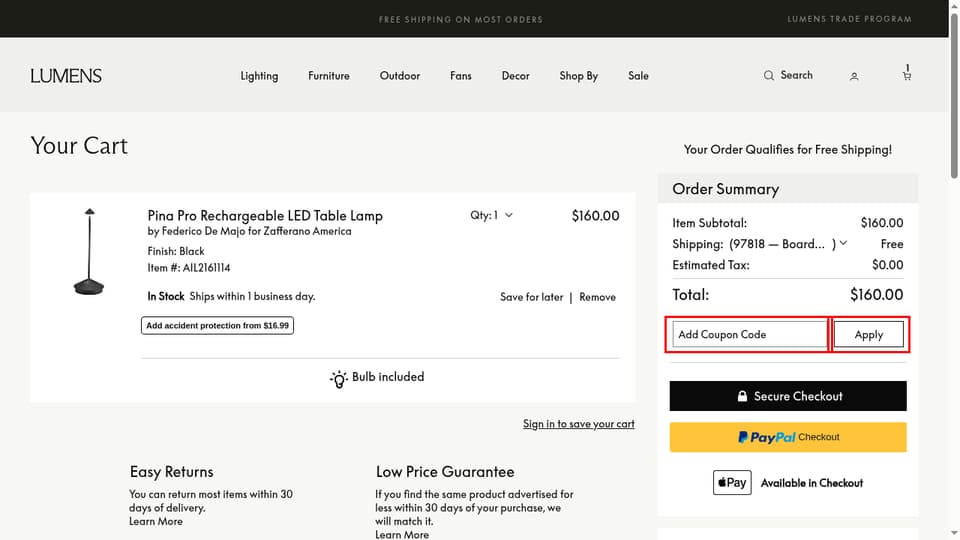960x540 pixels.
Task: Pay with PayPal Checkout
Action: pyautogui.click(x=788, y=437)
